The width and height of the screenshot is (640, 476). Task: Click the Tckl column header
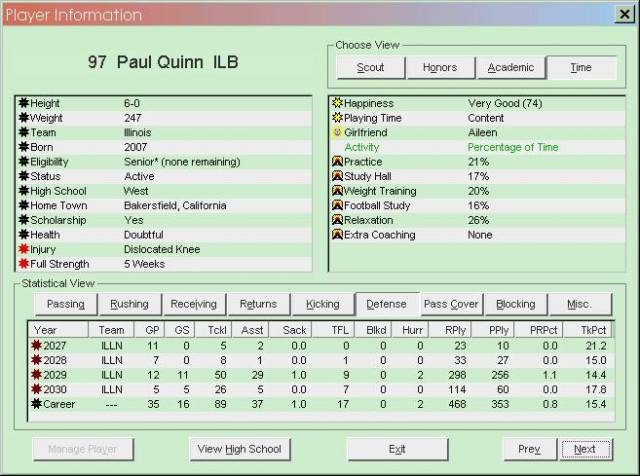pyautogui.click(x=213, y=330)
